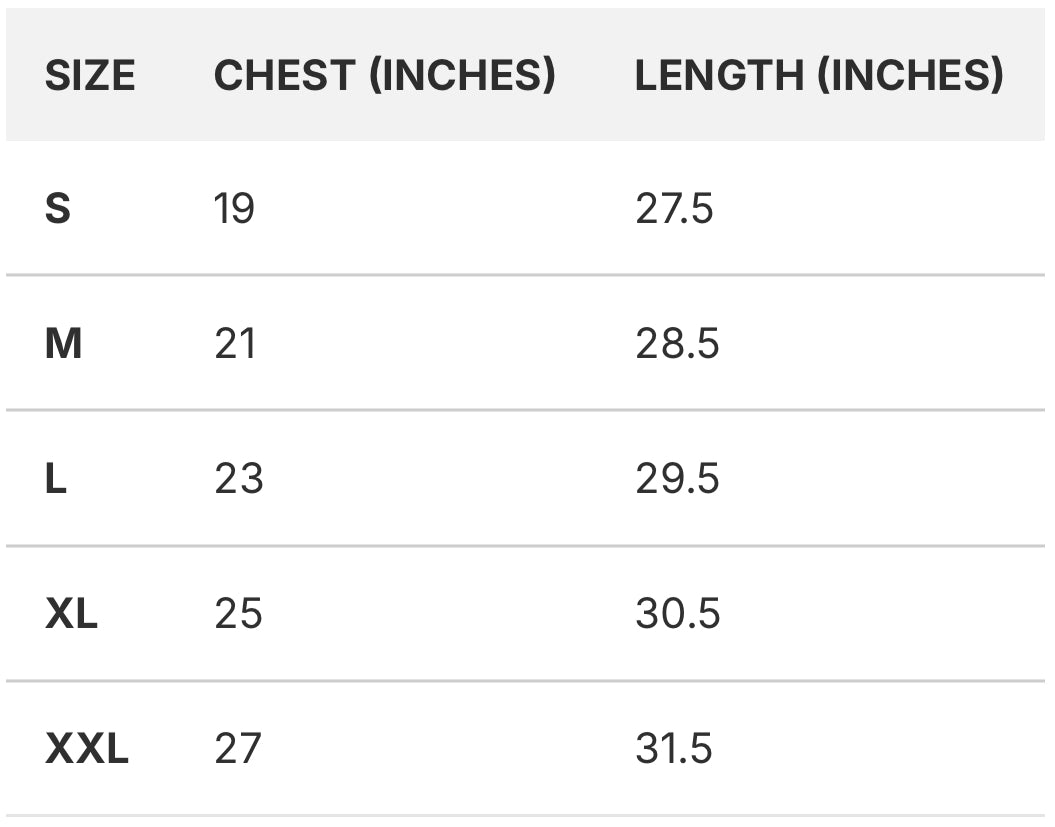Image resolution: width=1055 pixels, height=827 pixels.
Task: Click chest value 19 for size S
Action: point(234,209)
